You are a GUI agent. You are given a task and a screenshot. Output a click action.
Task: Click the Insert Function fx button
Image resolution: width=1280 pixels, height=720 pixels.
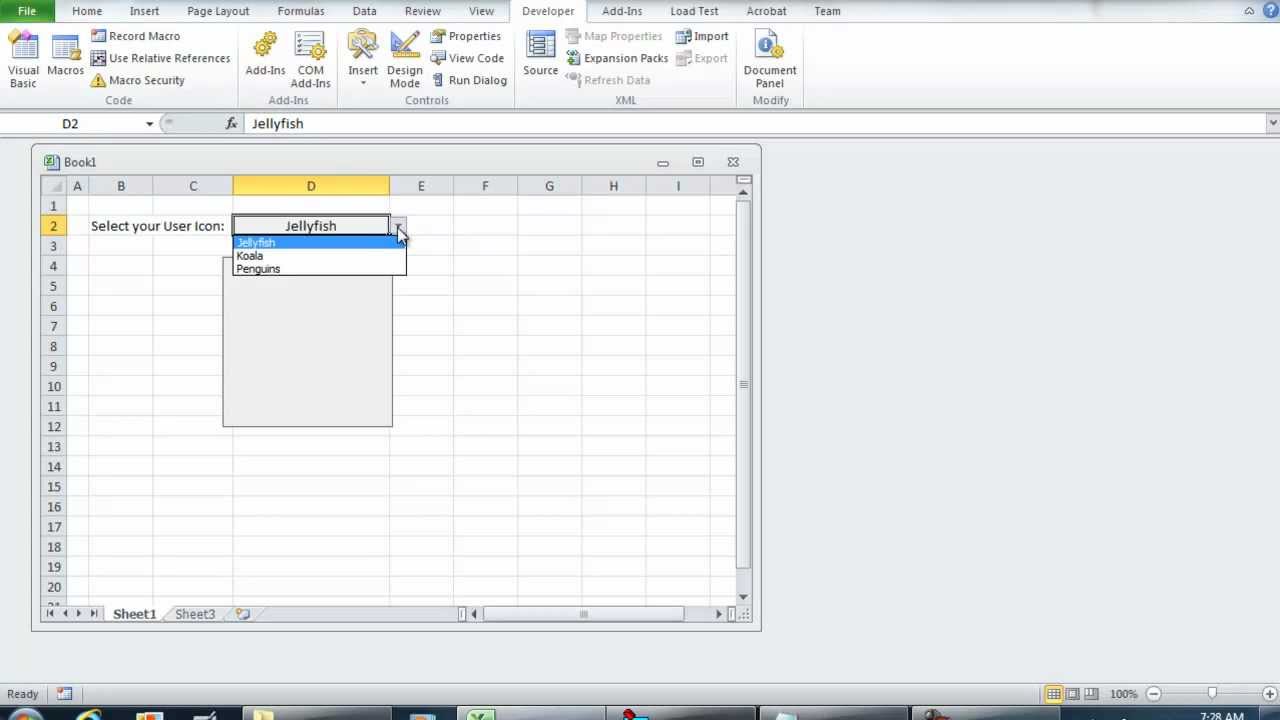pos(231,123)
